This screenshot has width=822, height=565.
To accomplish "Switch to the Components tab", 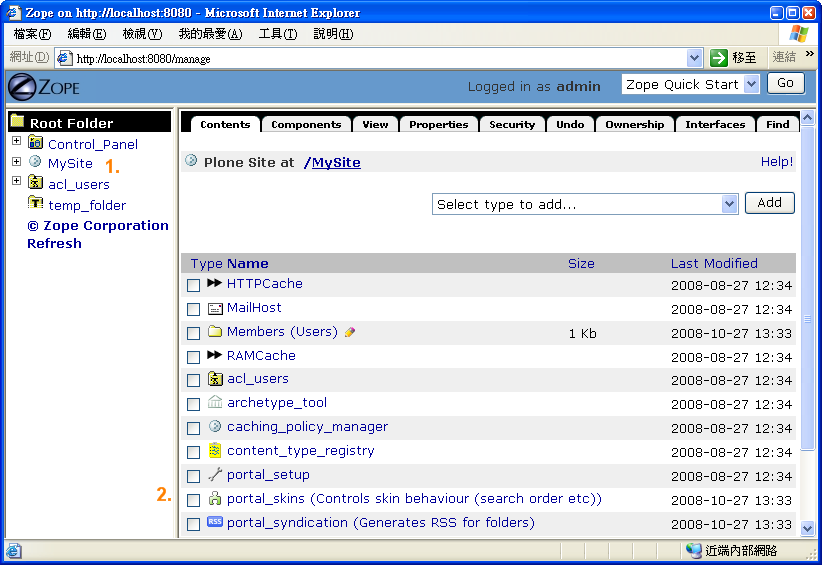I will tap(306, 125).
